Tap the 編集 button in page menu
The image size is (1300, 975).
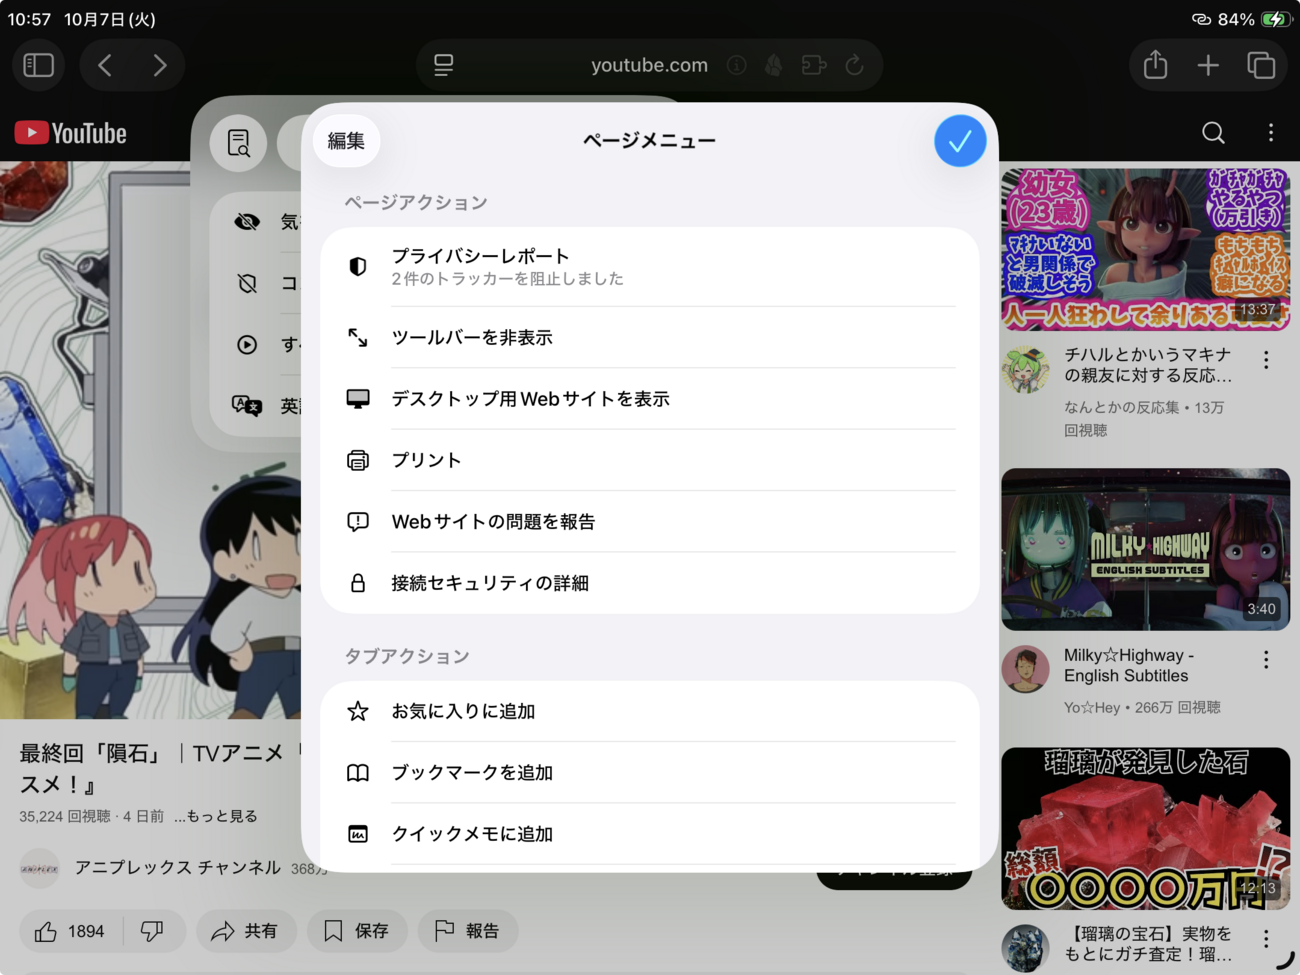pyautogui.click(x=346, y=141)
